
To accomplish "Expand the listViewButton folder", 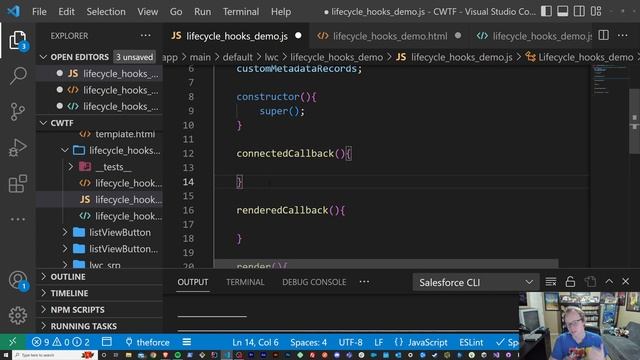I will click(65, 232).
